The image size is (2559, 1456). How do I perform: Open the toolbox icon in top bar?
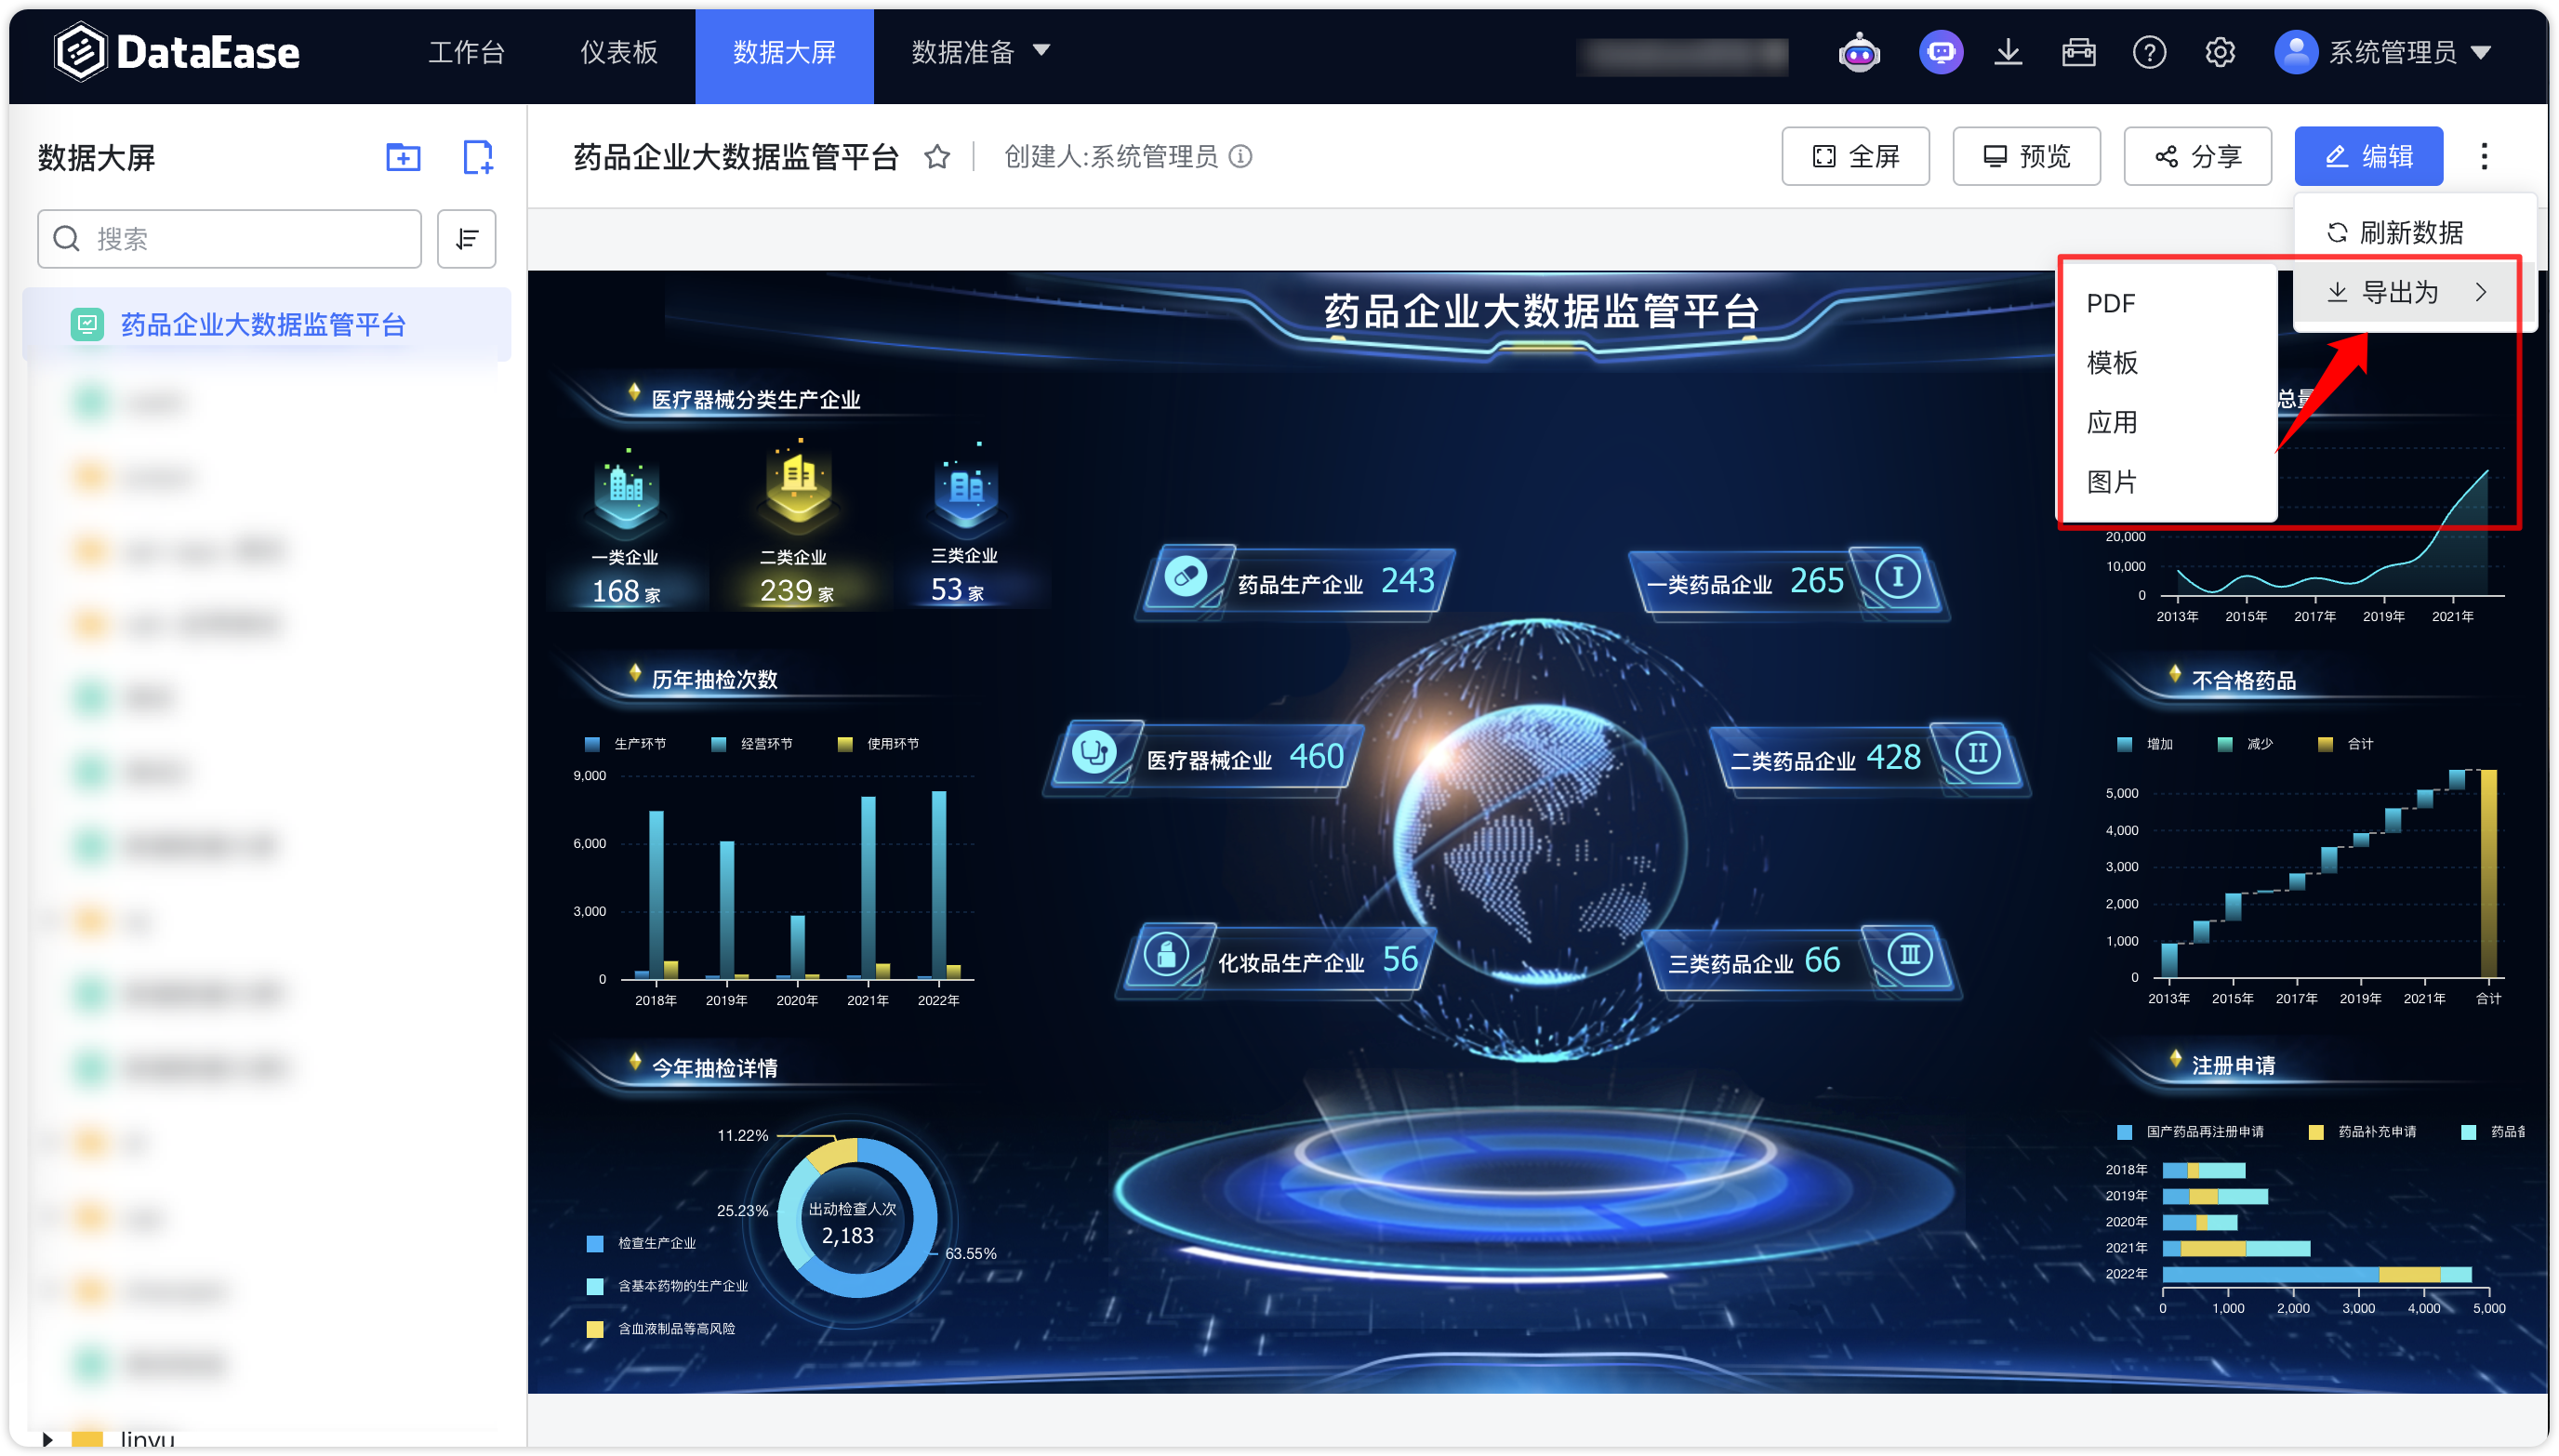(x=2078, y=52)
